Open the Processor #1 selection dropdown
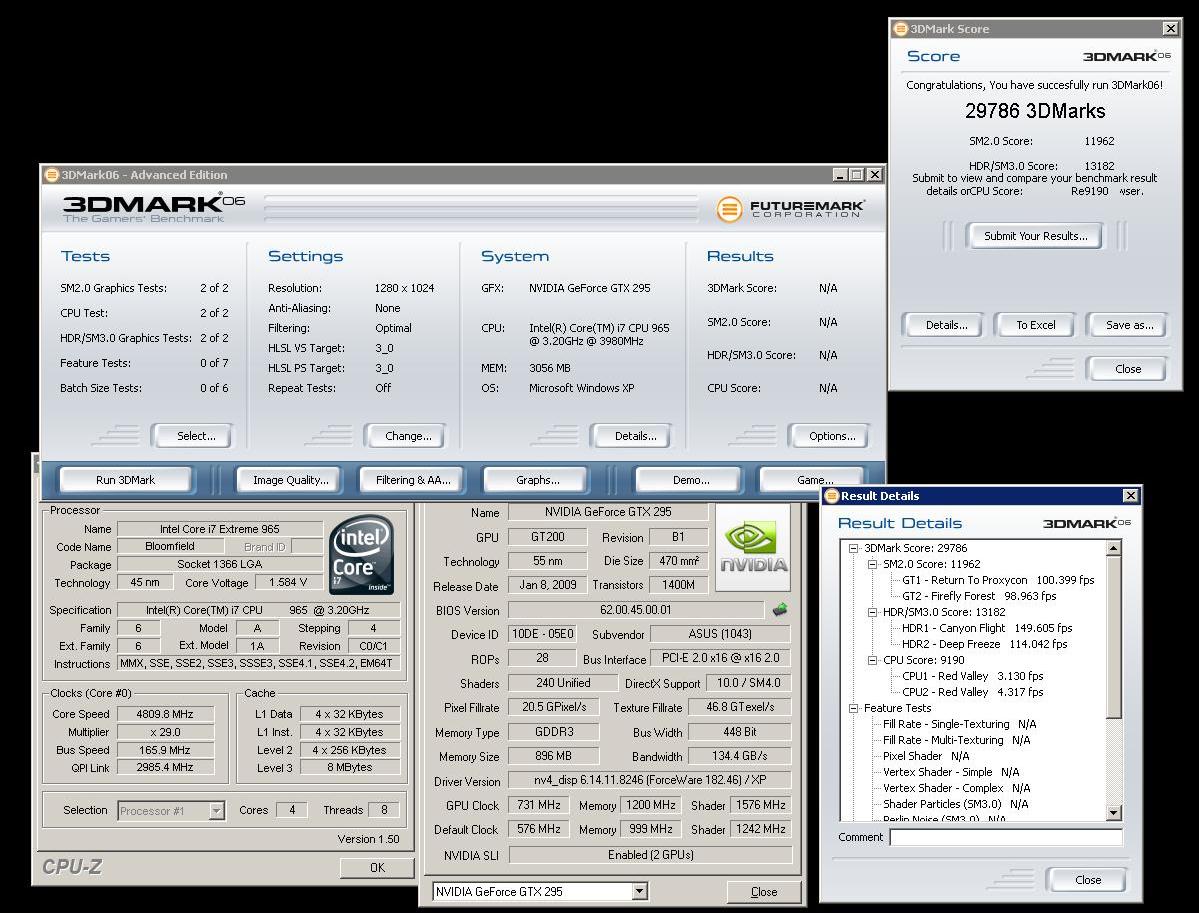 click(216, 811)
